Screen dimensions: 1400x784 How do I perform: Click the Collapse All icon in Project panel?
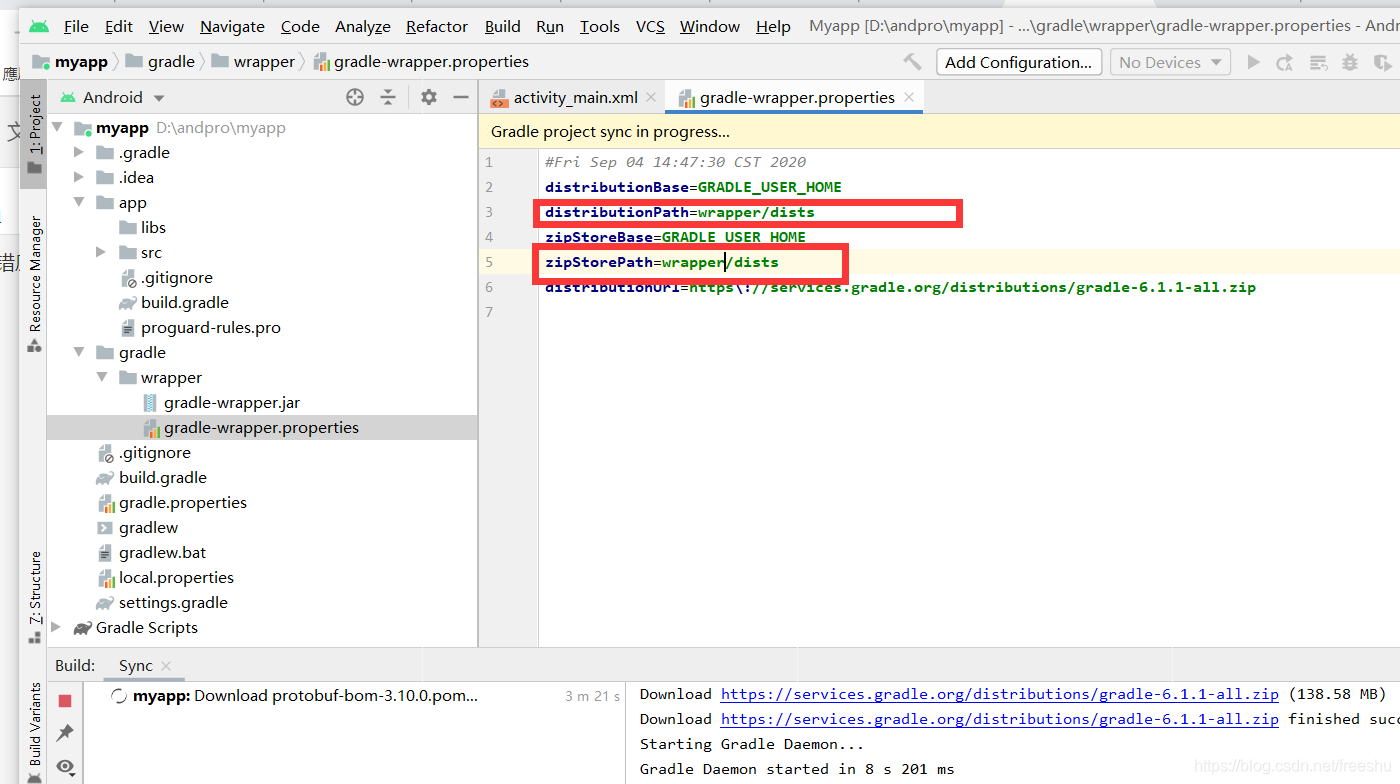[388, 97]
